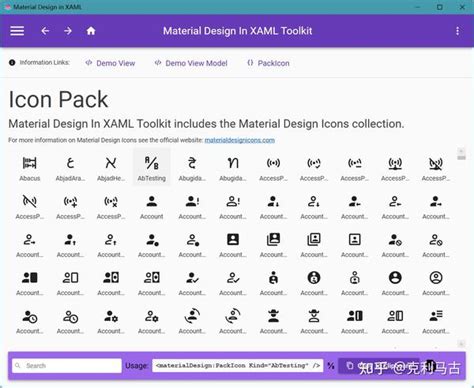Screen dimensions: 474x388
Task: Click the "Icon Pack" heading
Action: click(x=58, y=99)
